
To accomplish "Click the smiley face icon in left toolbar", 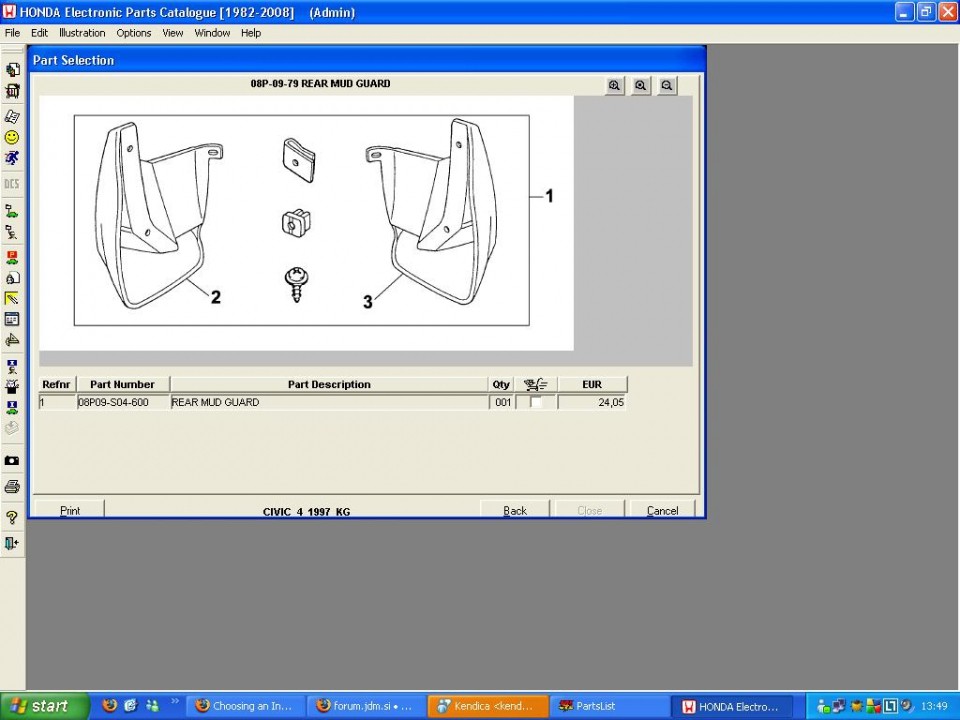I will 12,137.
